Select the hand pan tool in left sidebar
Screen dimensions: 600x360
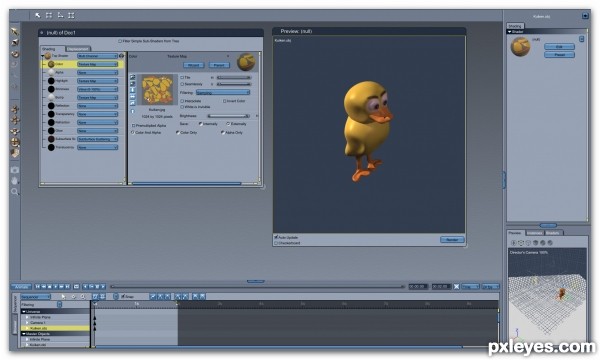[x=15, y=180]
